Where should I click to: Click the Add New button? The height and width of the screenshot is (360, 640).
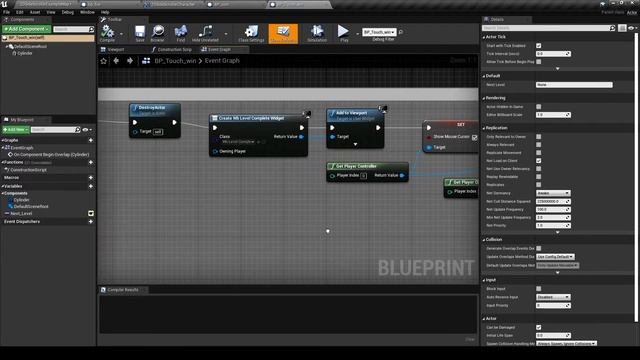click(16, 129)
